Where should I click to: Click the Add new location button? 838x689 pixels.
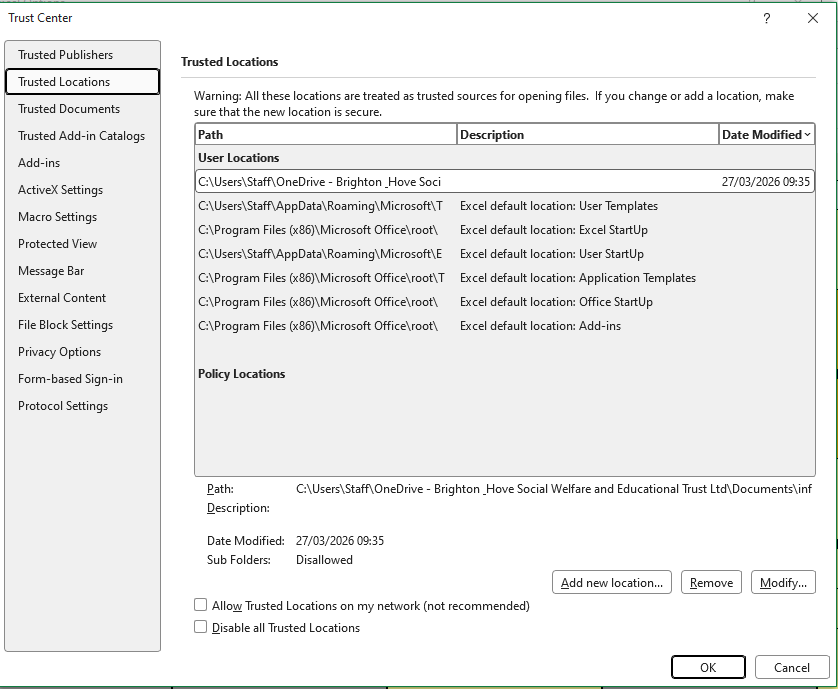(612, 583)
